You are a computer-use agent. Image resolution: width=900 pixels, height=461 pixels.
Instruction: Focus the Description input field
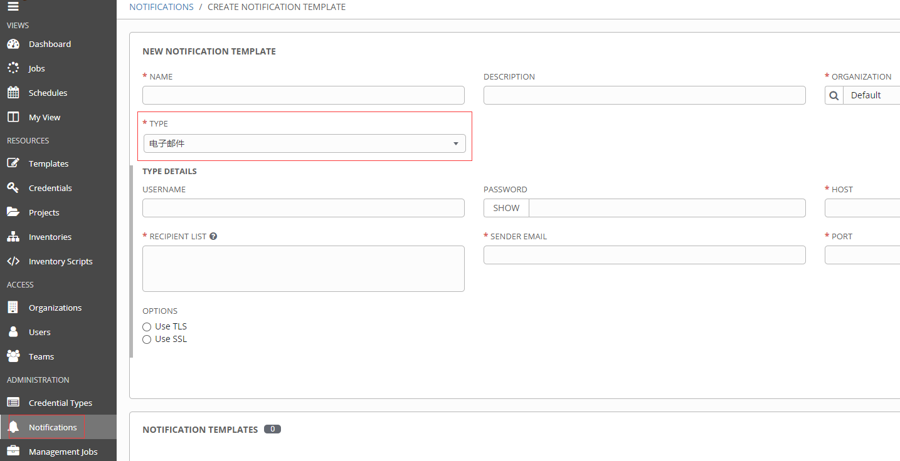point(645,95)
